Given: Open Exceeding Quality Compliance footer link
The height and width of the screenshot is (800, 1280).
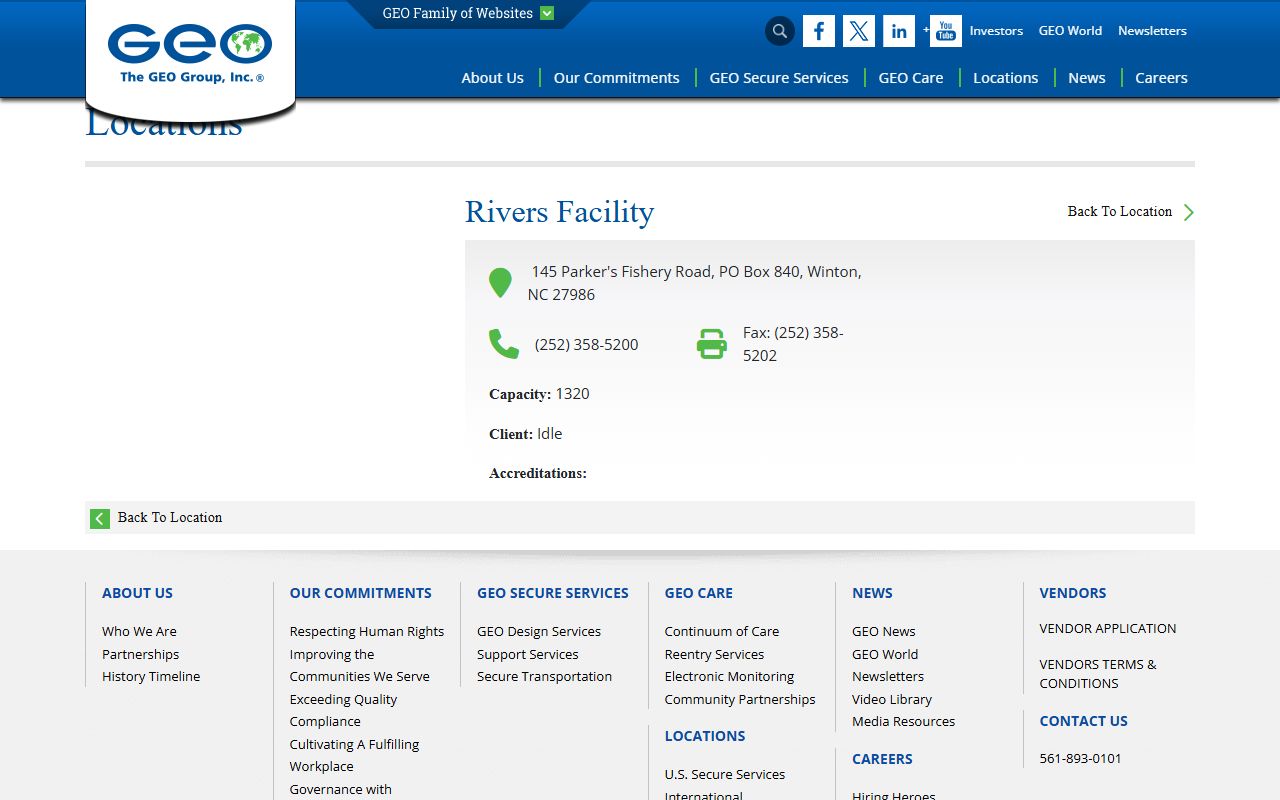Looking at the screenshot, I should pyautogui.click(x=343, y=710).
